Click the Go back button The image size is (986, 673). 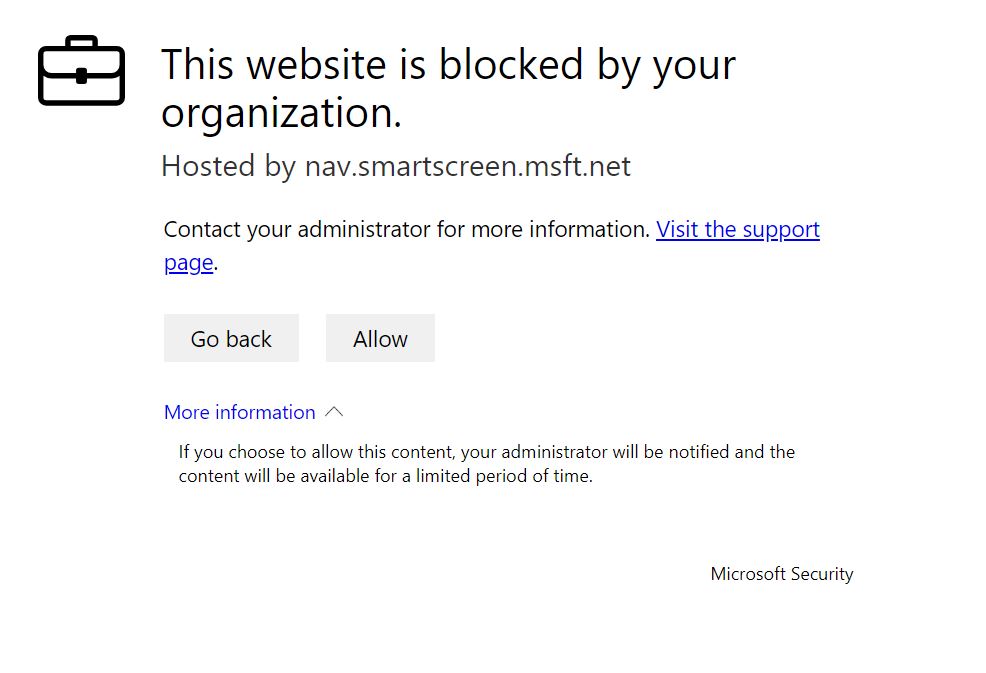[231, 339]
